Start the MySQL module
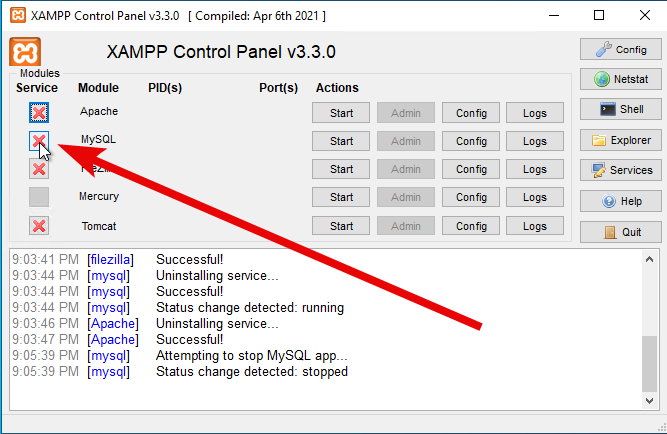This screenshot has height=434, width=667. tap(341, 141)
